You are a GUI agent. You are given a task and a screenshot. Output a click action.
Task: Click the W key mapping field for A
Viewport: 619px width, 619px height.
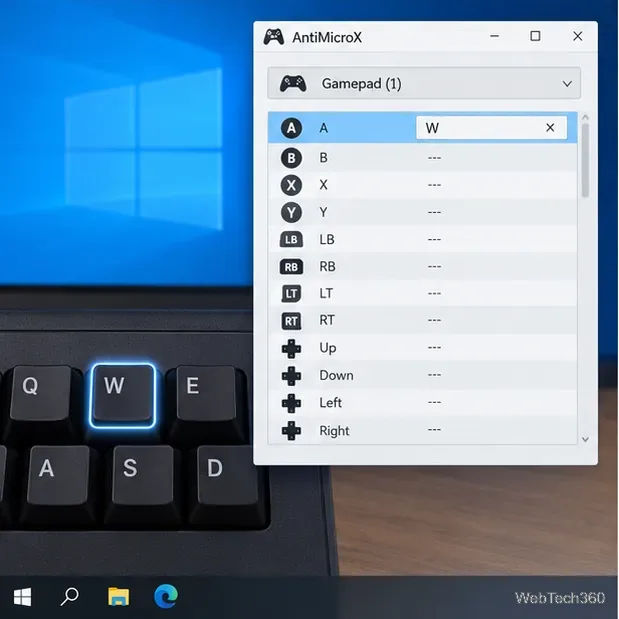(491, 128)
